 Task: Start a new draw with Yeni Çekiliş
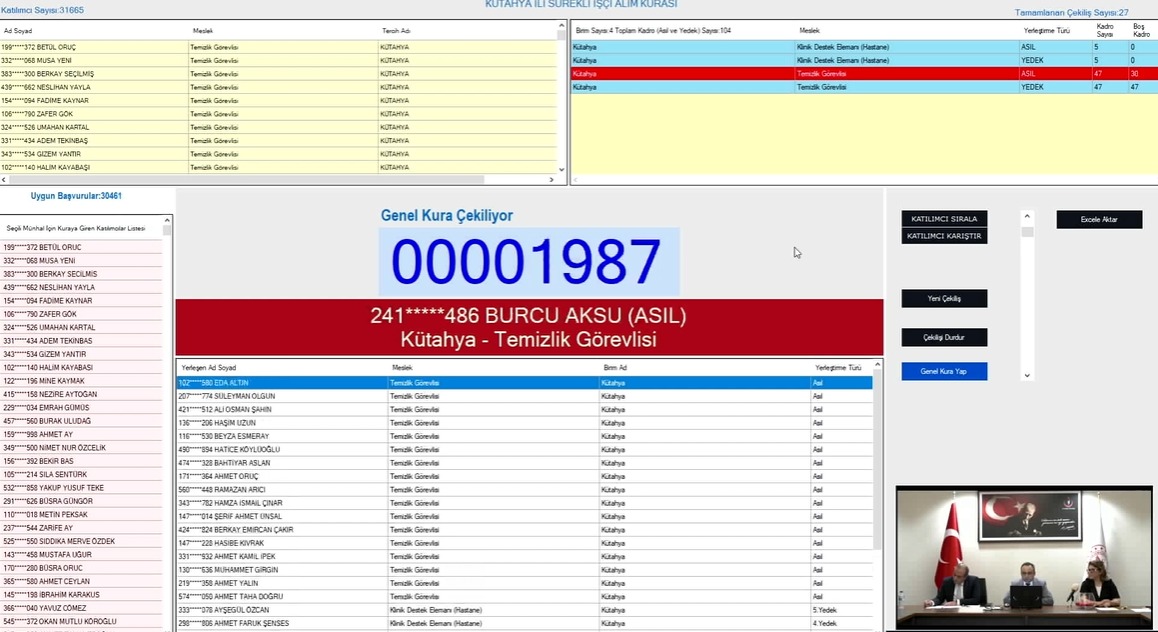coord(944,299)
